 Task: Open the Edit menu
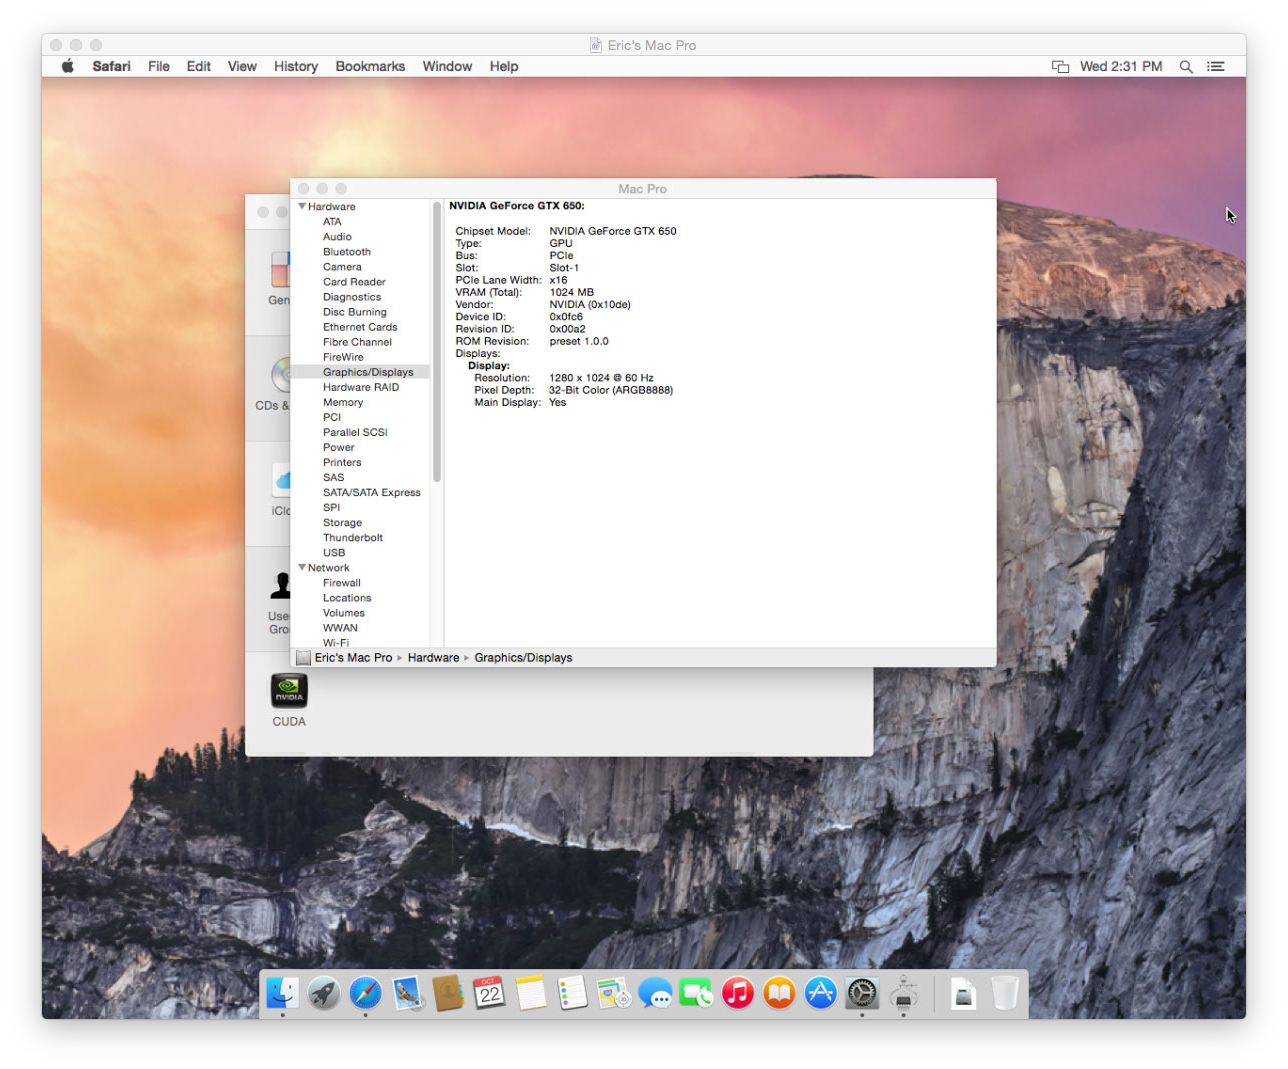tap(199, 66)
